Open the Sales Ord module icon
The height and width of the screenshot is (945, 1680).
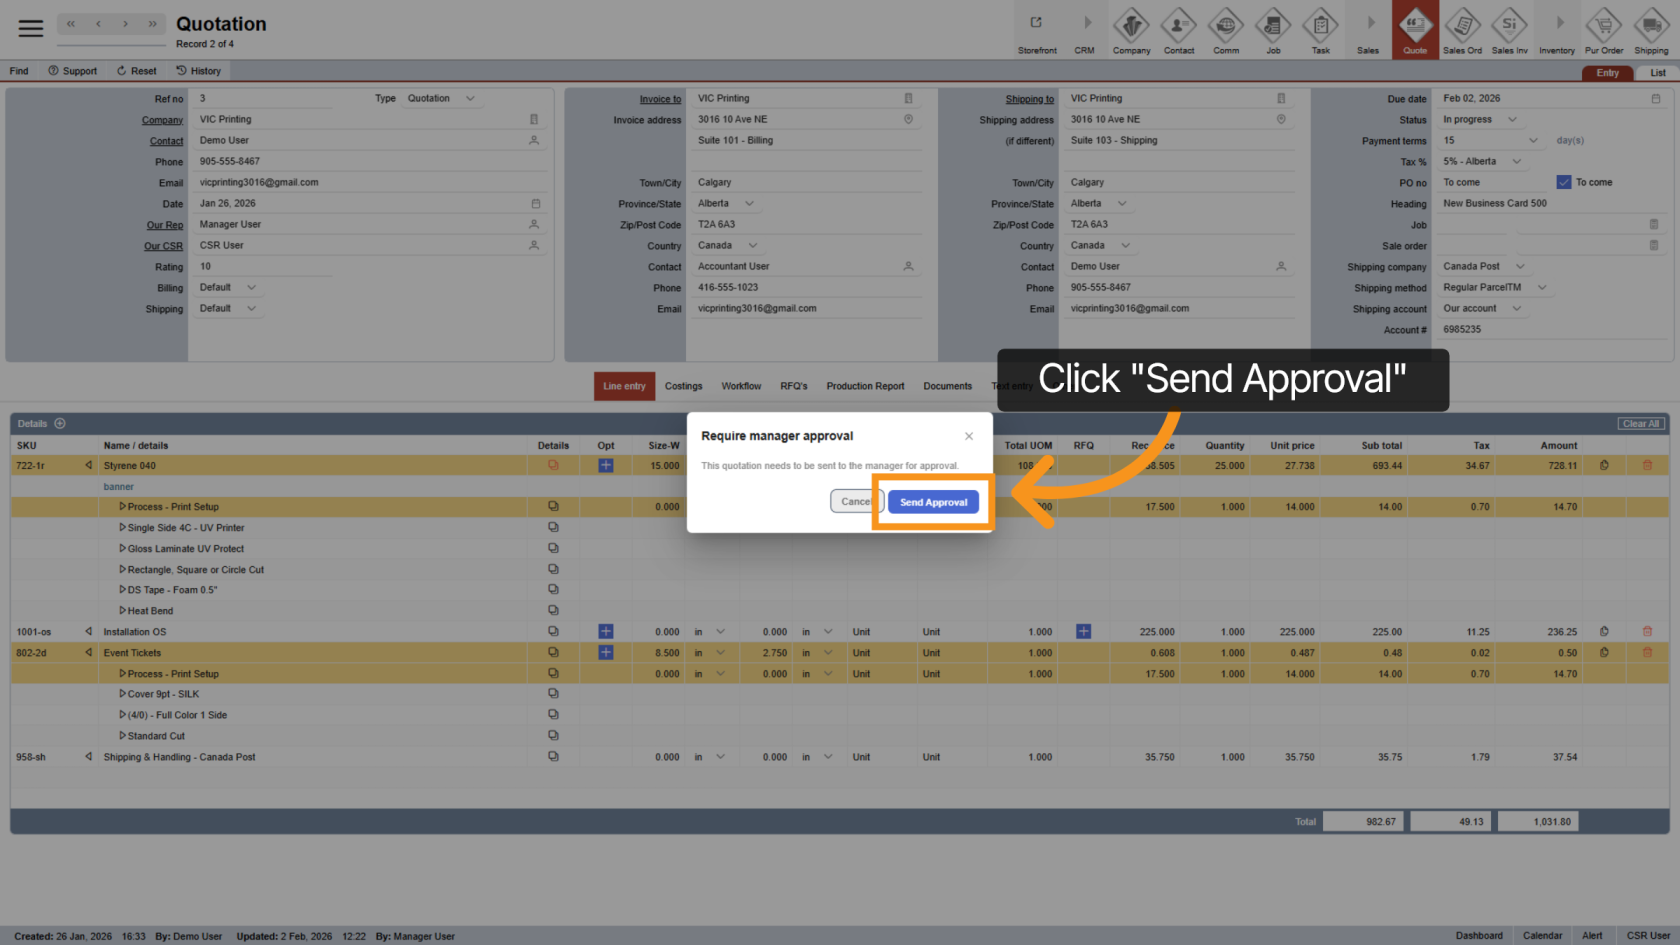point(1462,25)
